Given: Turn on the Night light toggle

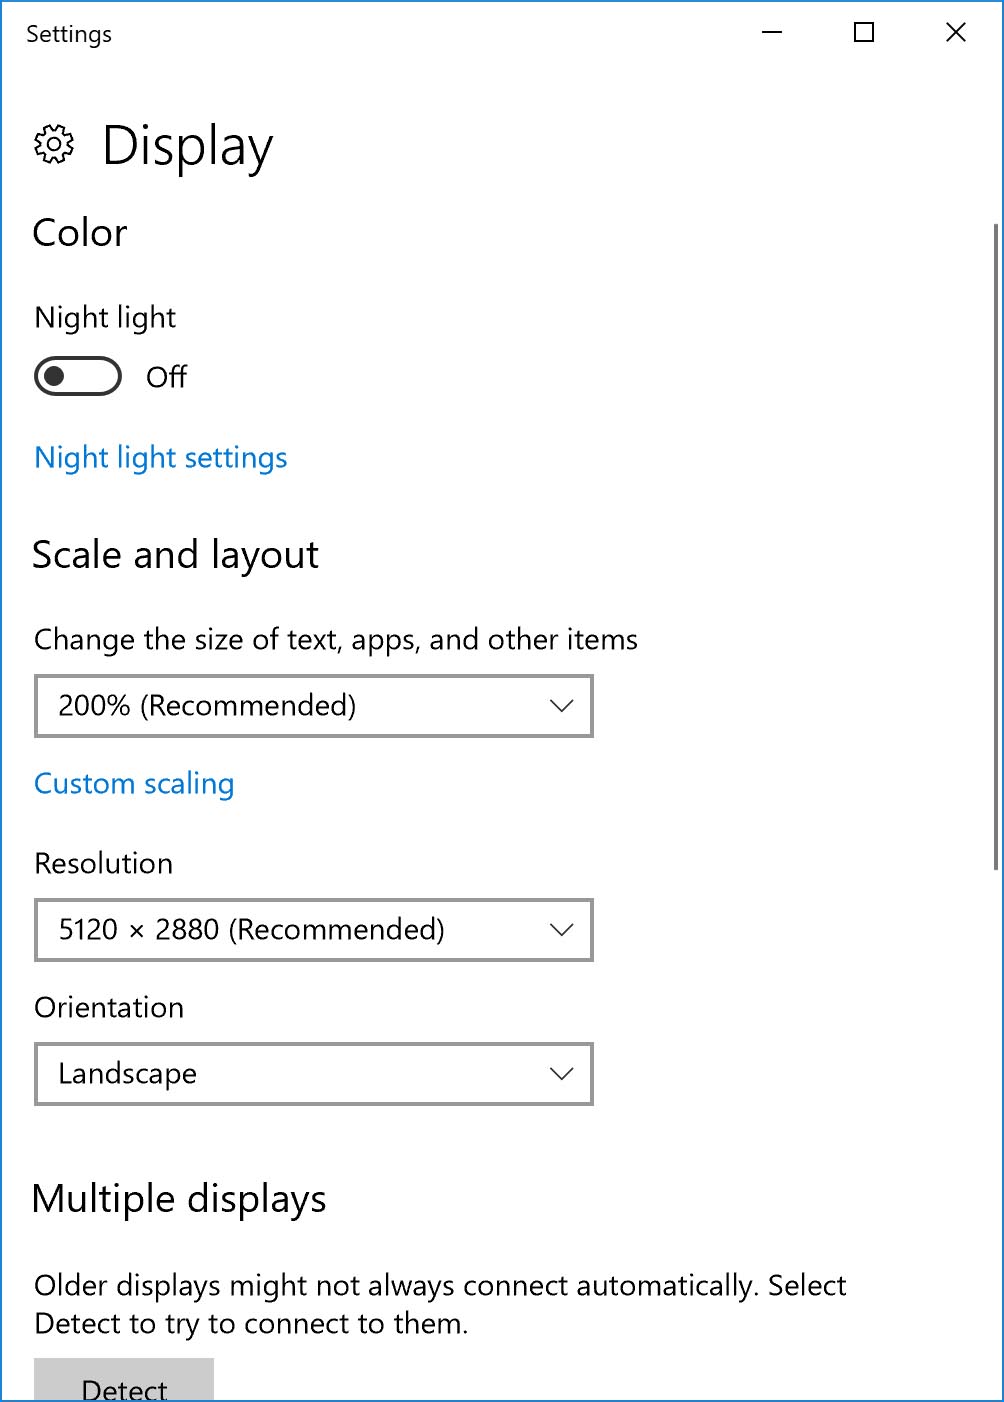Looking at the screenshot, I should 78,376.
